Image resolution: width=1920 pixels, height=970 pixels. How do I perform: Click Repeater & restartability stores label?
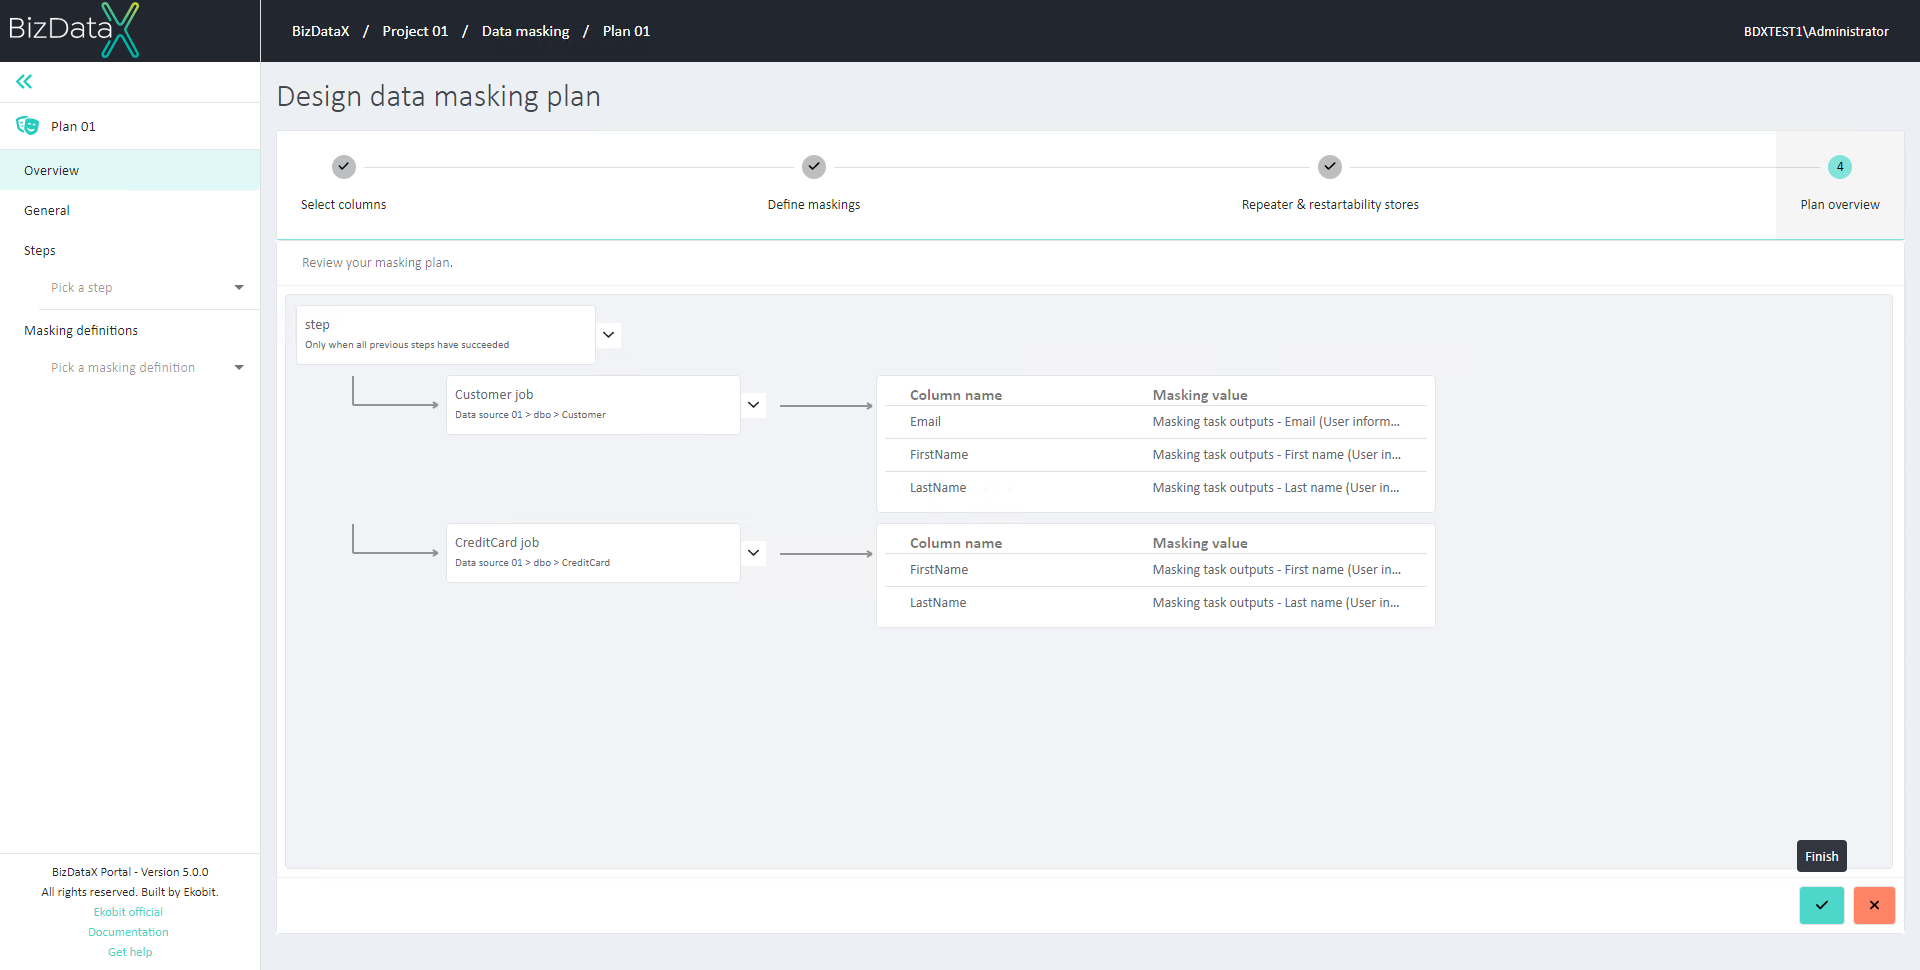click(1330, 205)
